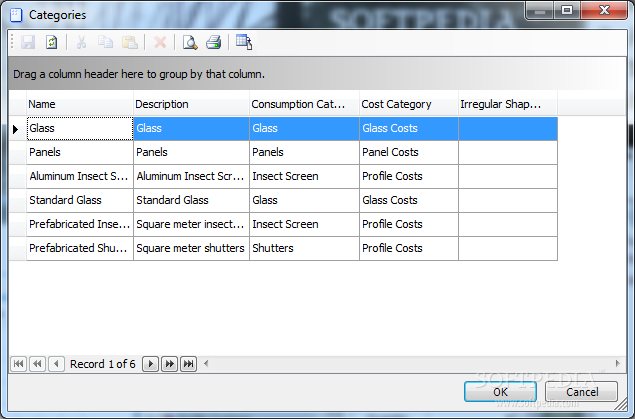
Task: Click the 'Aluminum Insect Scr...' description cell
Action: (x=191, y=176)
